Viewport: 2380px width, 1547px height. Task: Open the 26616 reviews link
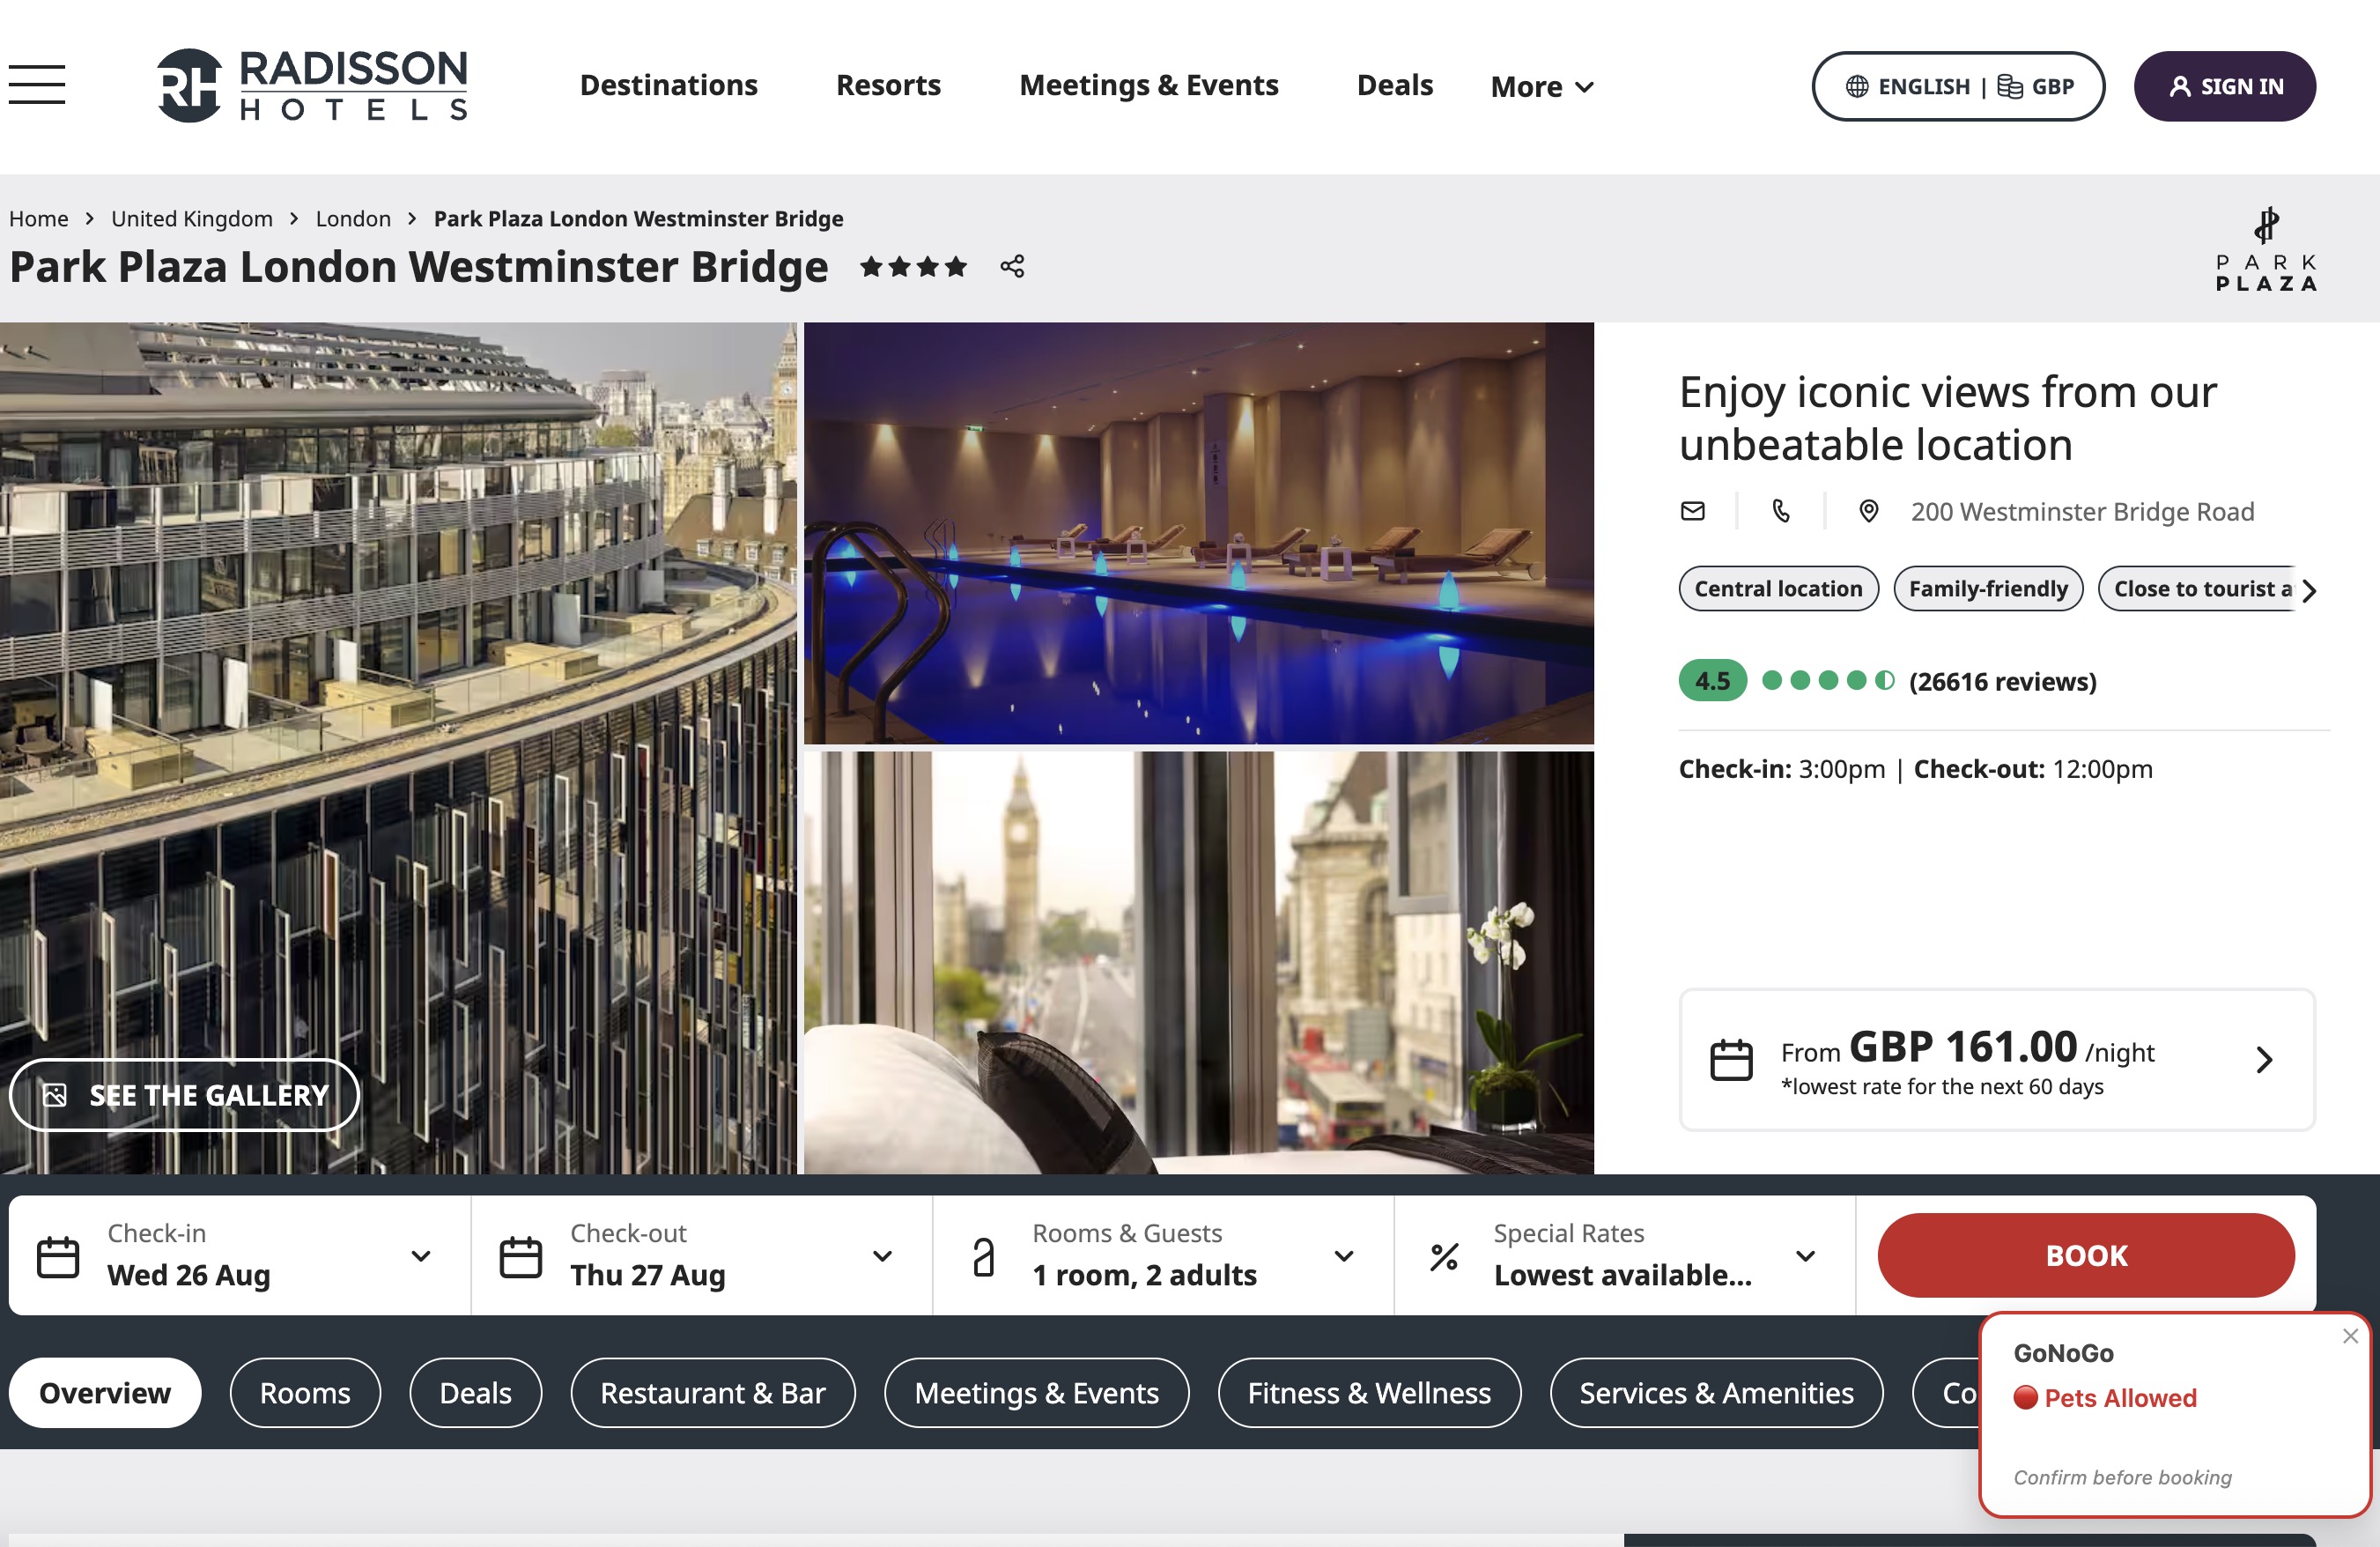[x=2002, y=681]
